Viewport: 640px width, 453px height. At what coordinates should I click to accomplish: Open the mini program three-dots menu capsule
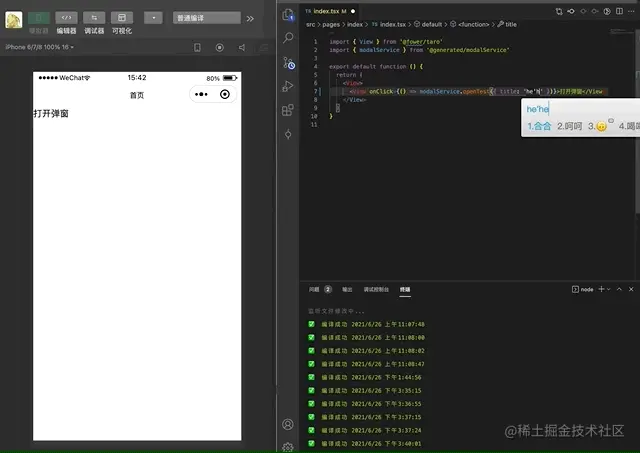[x=201, y=94]
